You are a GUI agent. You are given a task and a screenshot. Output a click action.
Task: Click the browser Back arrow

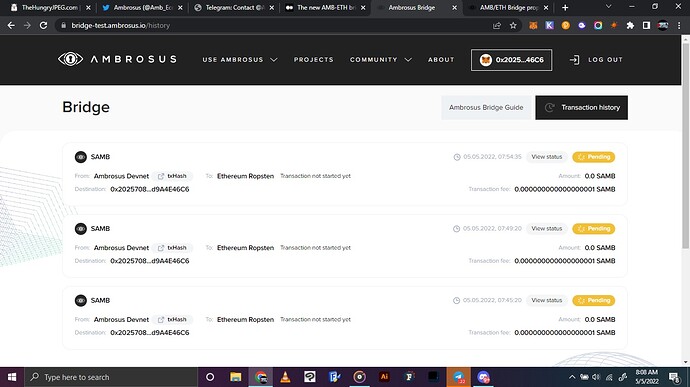(11, 26)
